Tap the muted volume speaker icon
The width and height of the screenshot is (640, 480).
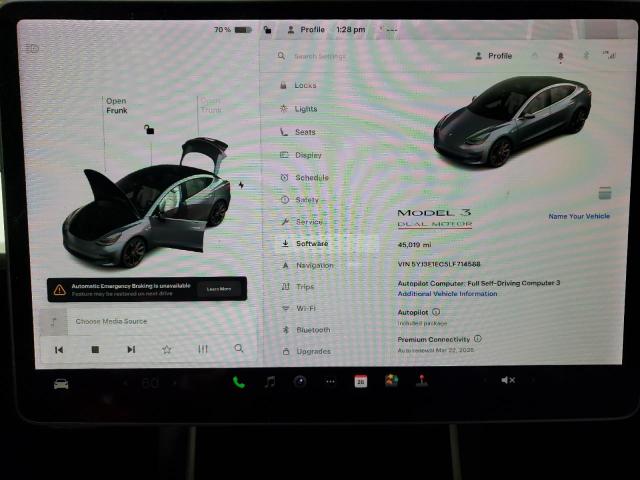coord(508,380)
